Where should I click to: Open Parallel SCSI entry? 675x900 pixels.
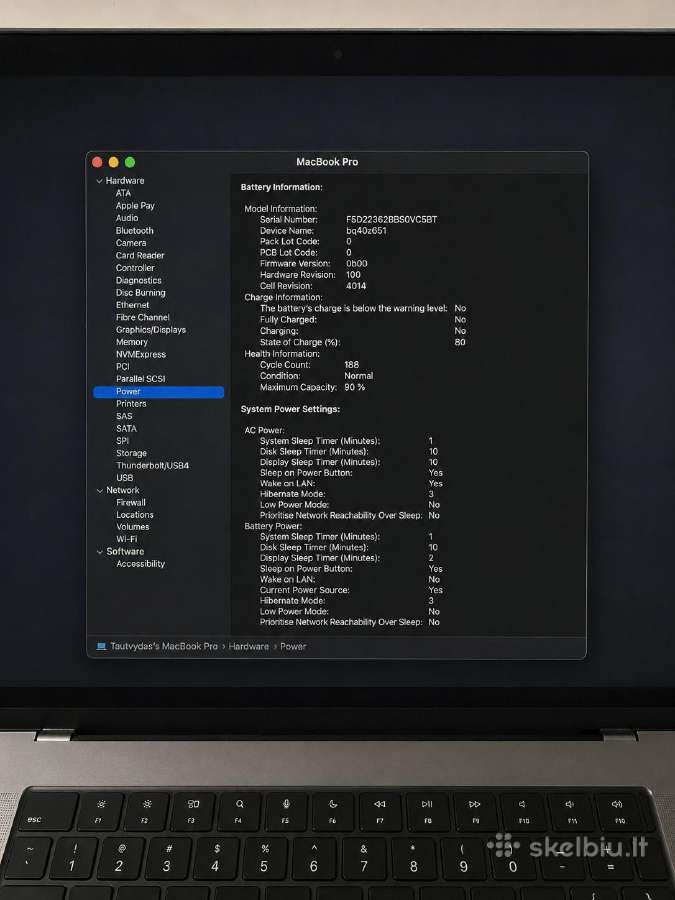pos(141,379)
